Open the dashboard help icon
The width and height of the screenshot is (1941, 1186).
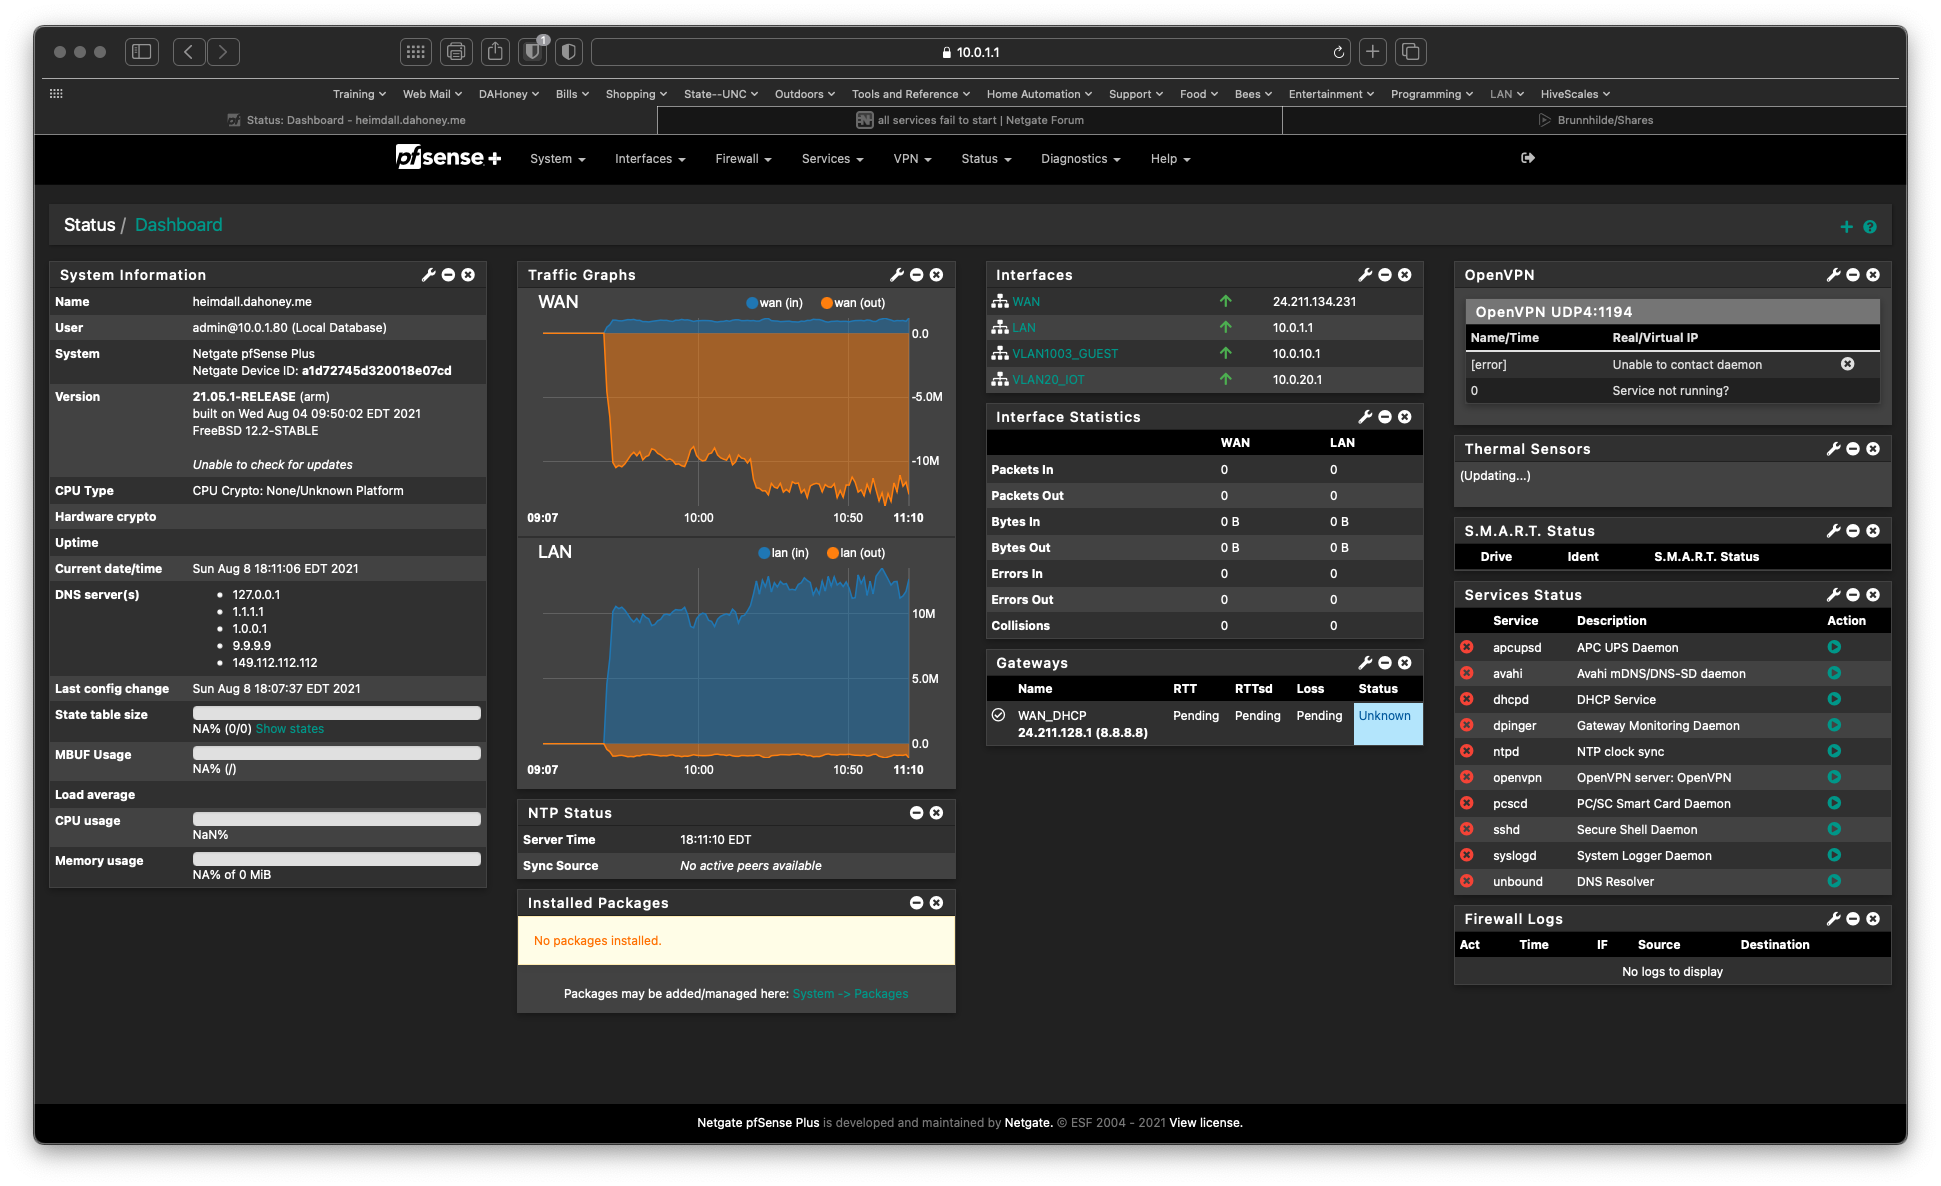tap(1870, 227)
